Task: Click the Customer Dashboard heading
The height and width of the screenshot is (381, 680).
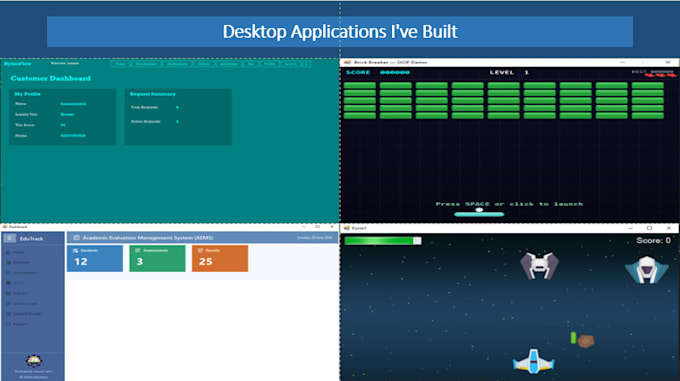Action: click(51, 78)
